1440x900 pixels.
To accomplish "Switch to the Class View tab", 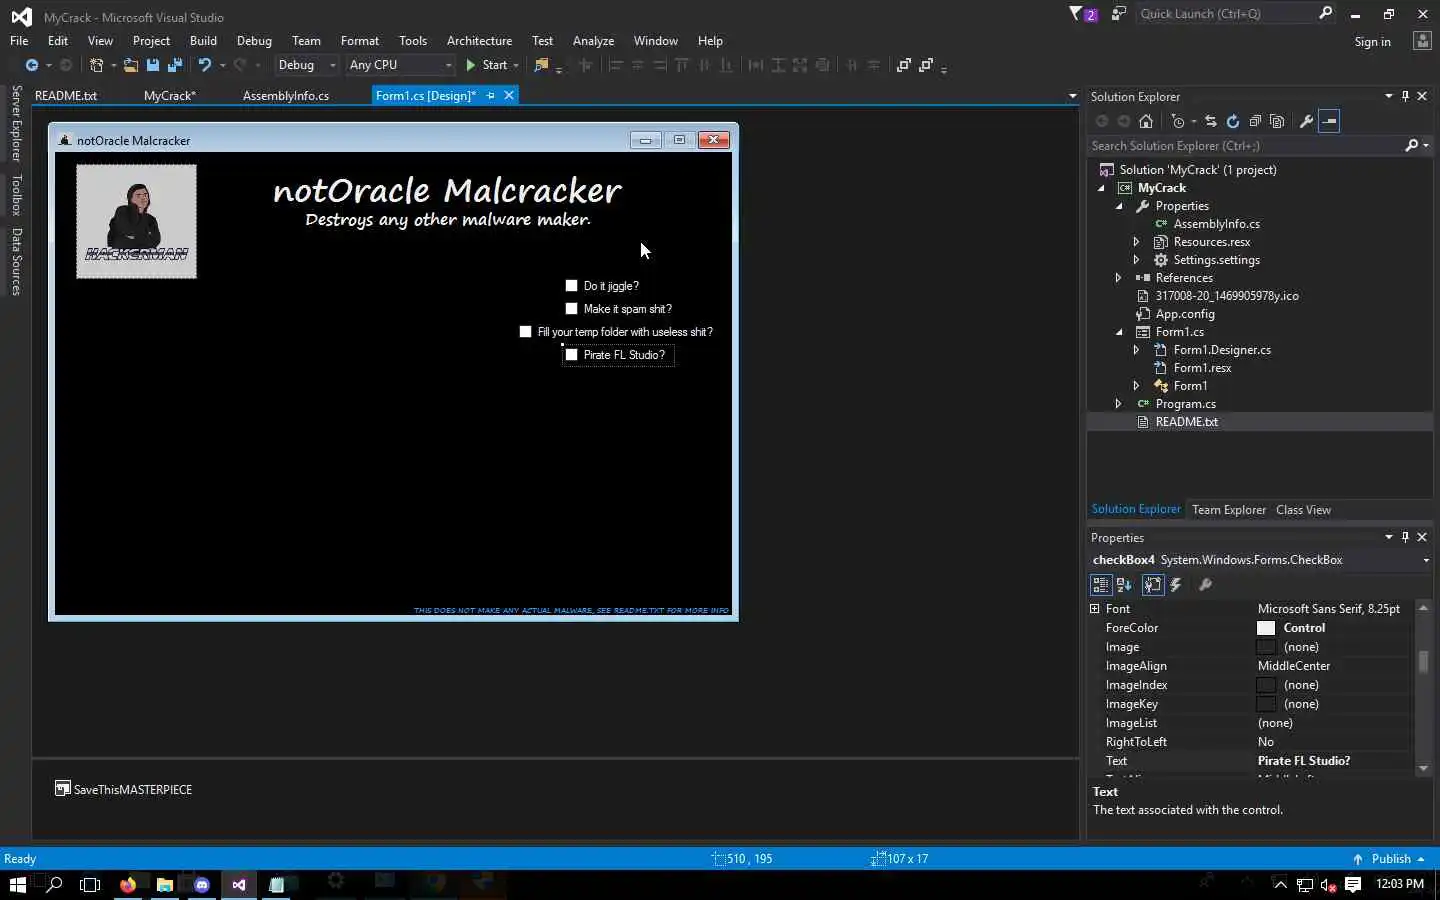I will 1303,510.
